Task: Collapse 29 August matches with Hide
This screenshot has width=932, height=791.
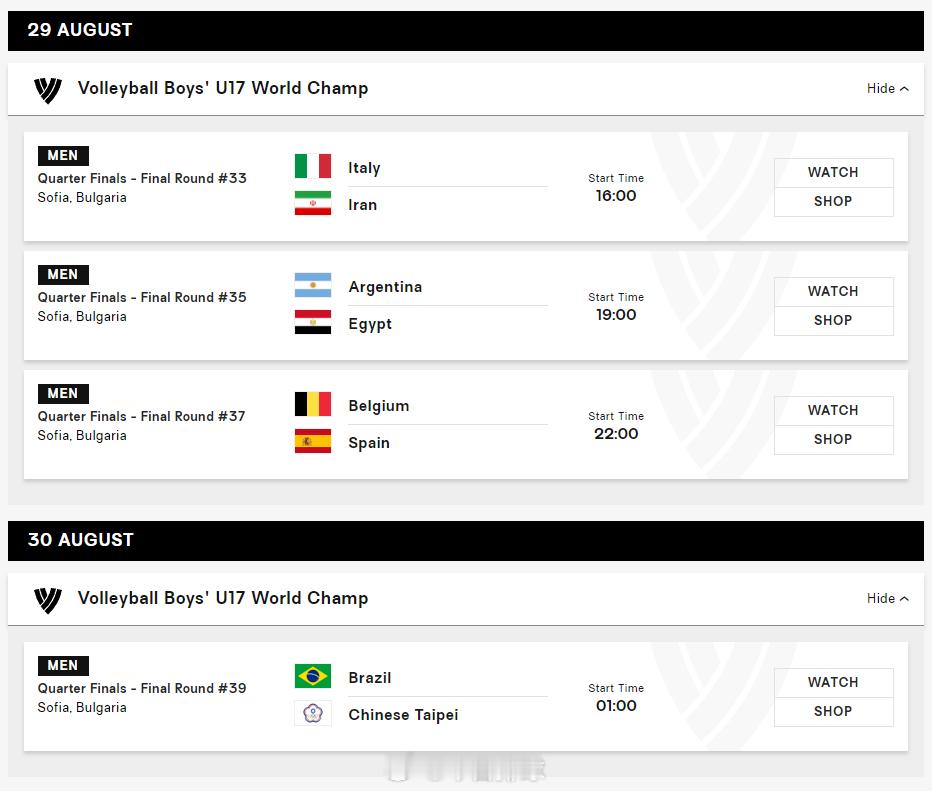Action: [887, 89]
